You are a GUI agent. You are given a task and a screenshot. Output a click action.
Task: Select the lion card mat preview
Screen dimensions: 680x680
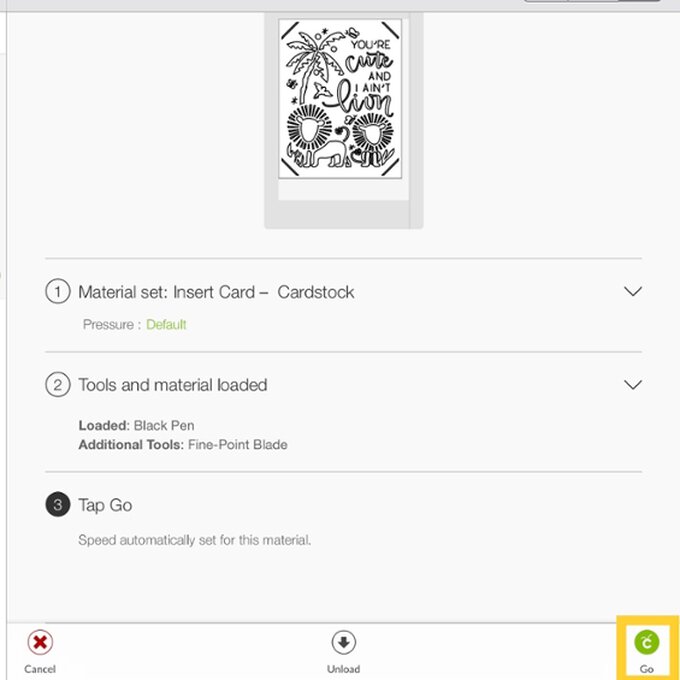pyautogui.click(x=340, y=98)
